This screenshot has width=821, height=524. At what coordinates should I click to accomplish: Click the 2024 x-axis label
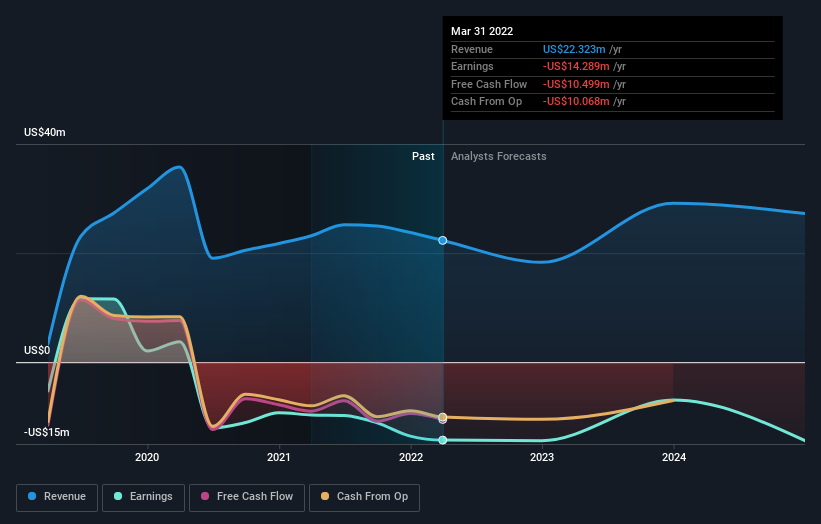pyautogui.click(x=674, y=457)
